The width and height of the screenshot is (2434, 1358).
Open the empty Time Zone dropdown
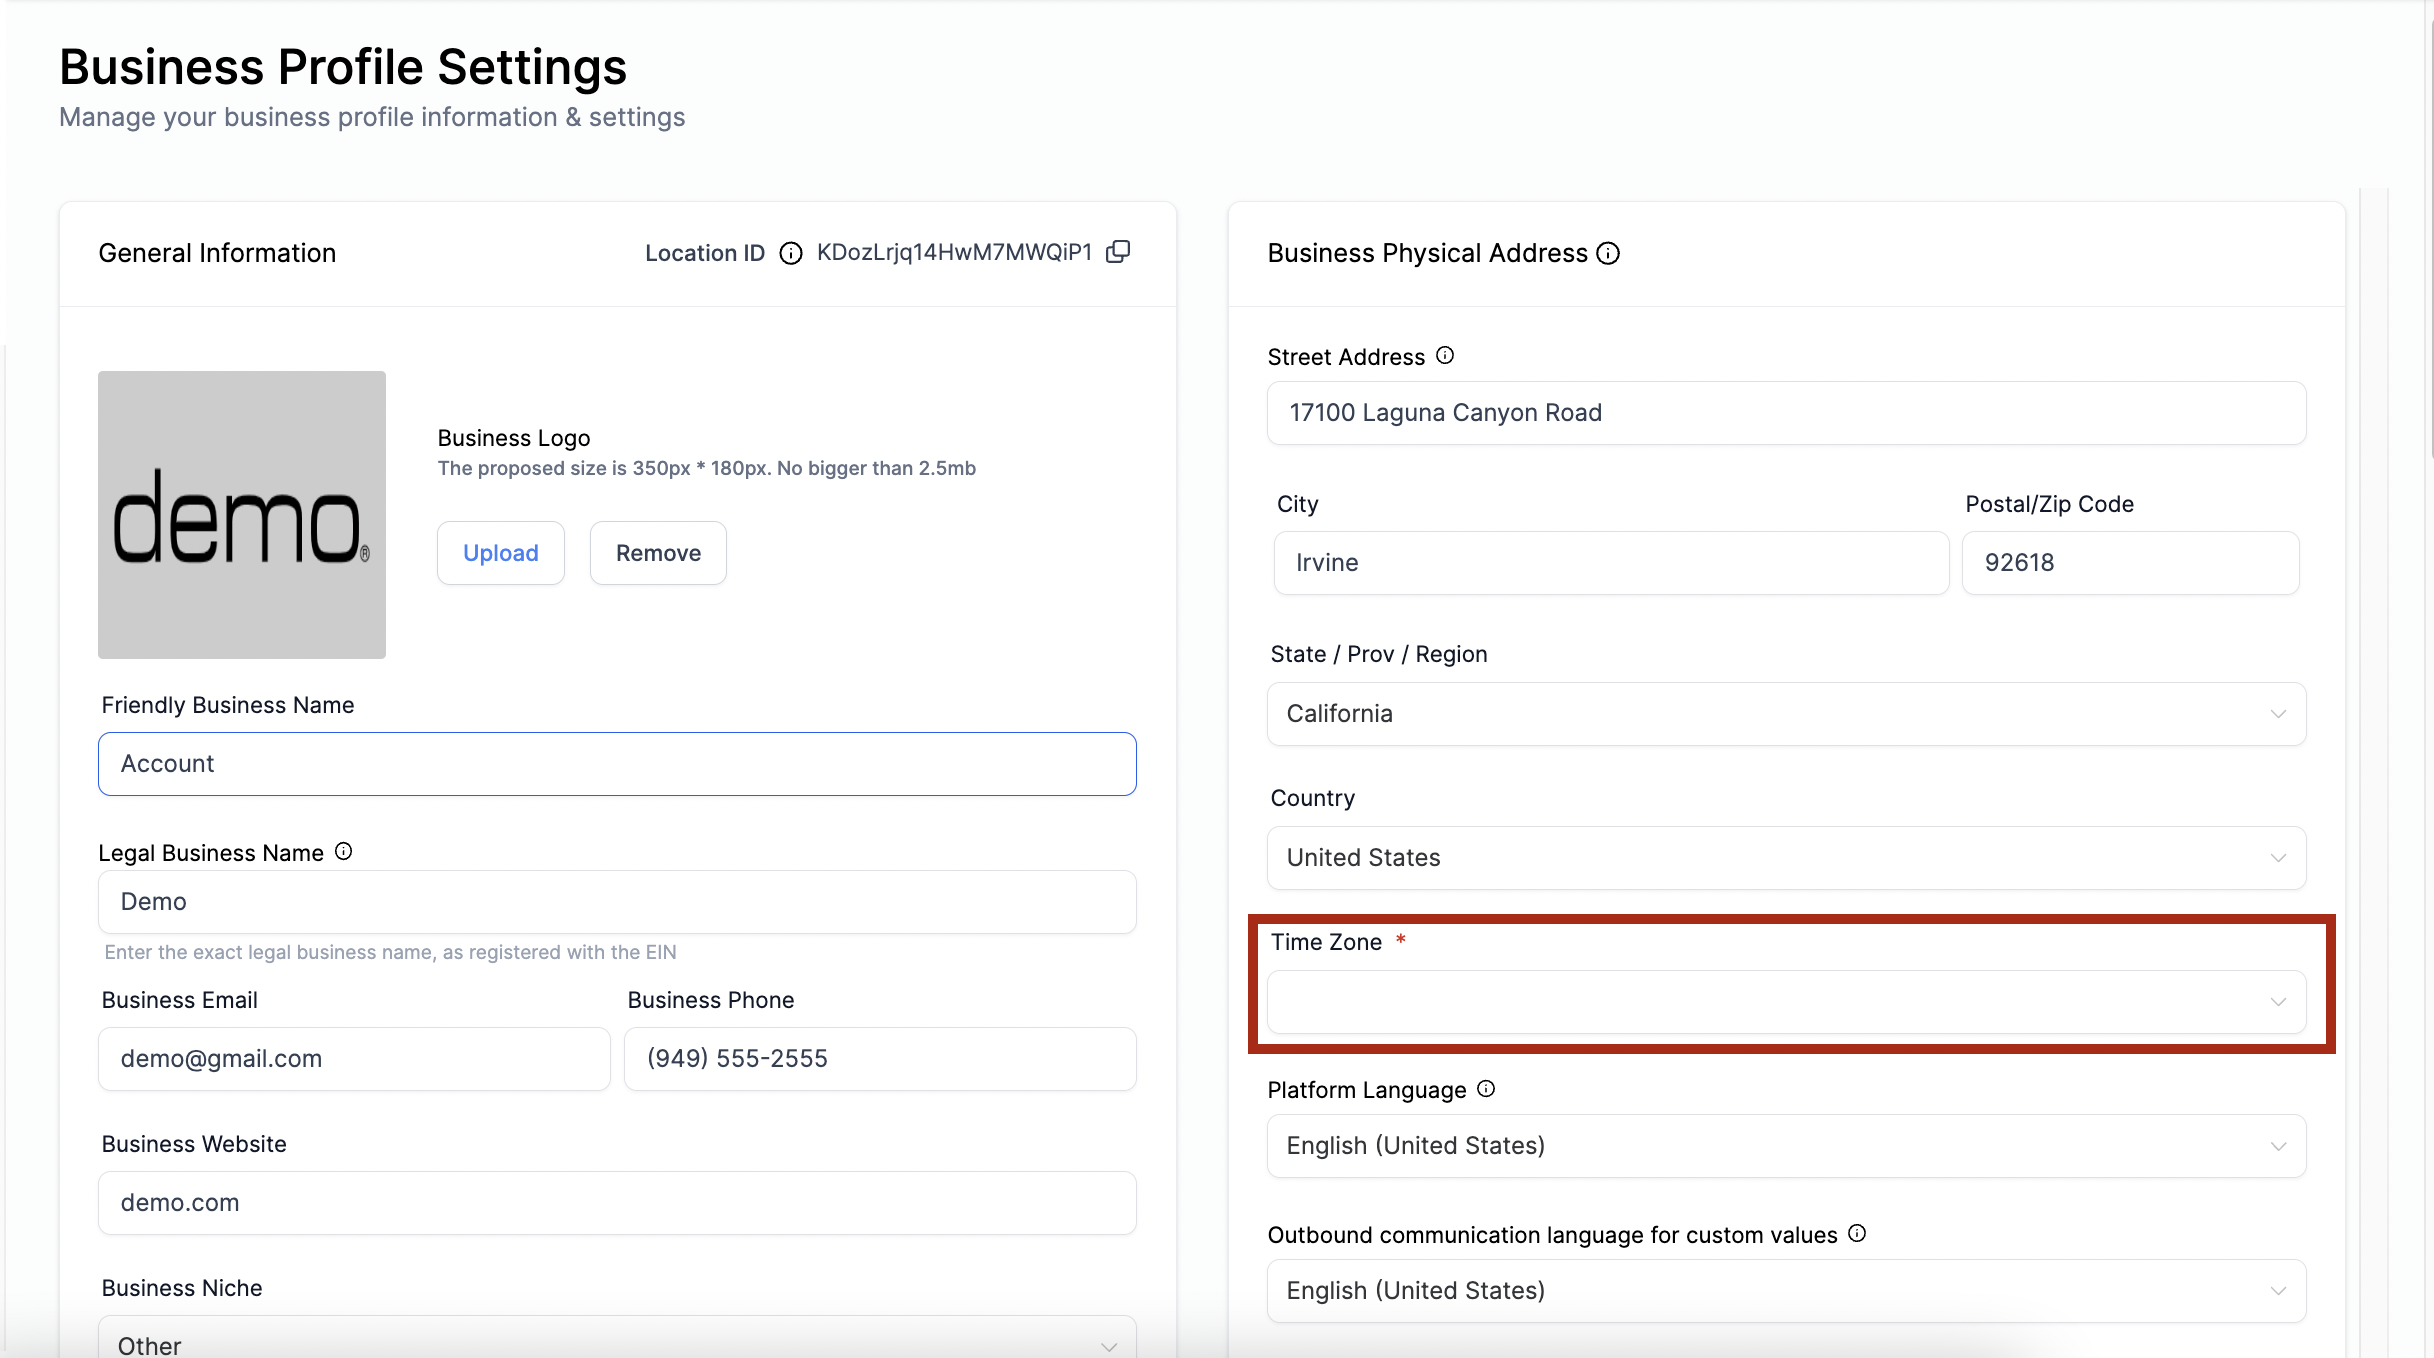tap(1786, 1002)
